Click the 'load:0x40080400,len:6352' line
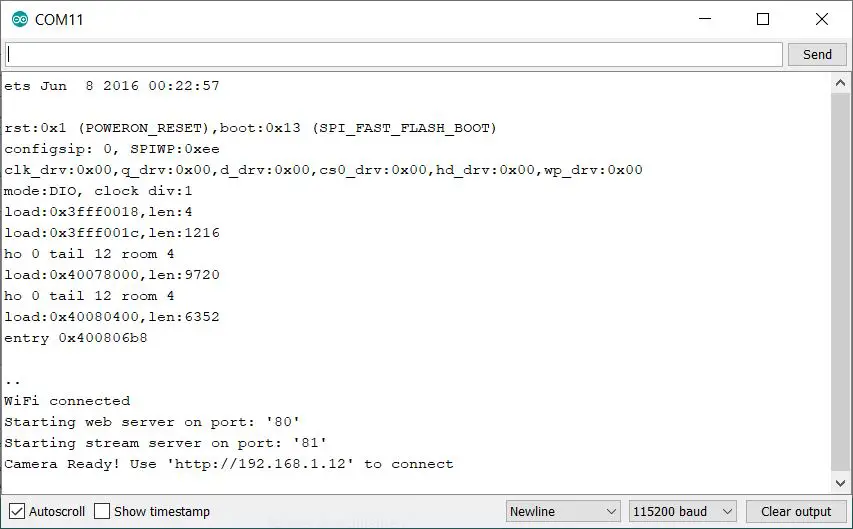 click(112, 317)
